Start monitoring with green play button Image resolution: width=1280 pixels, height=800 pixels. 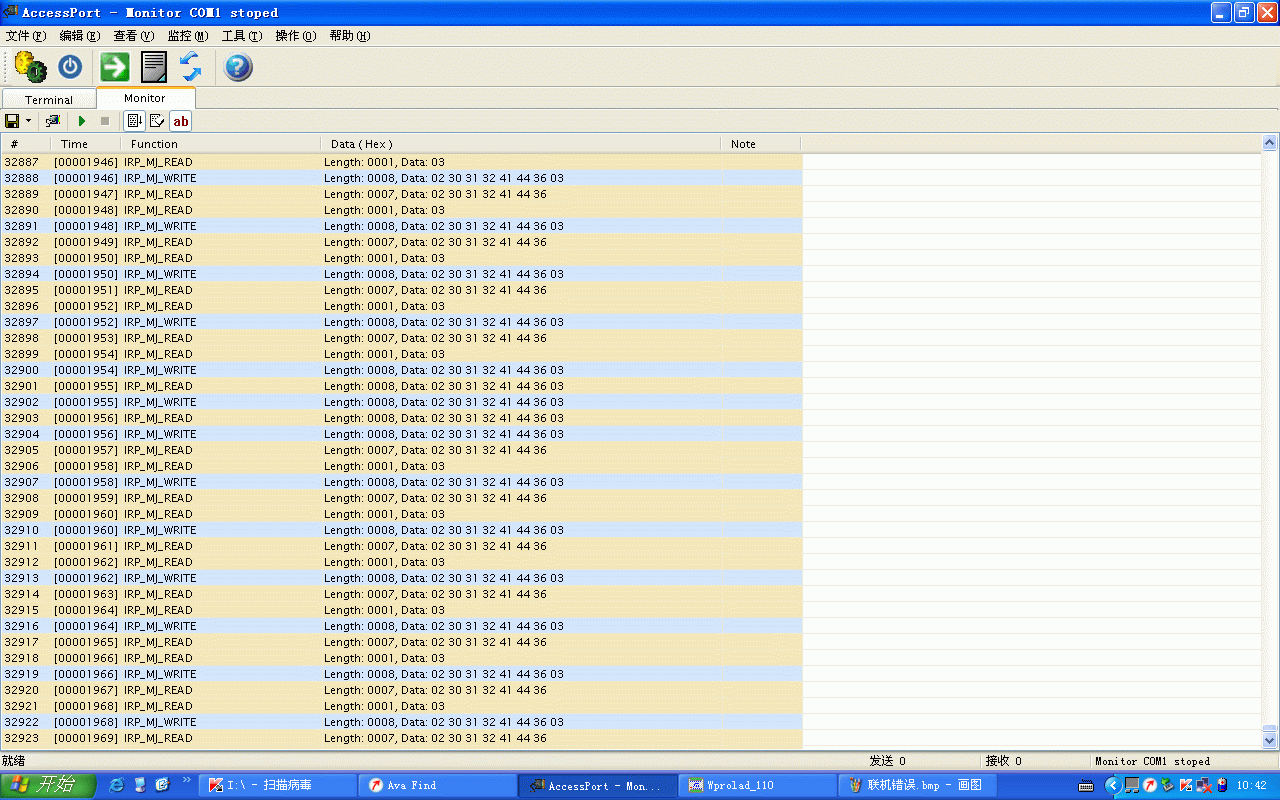(x=82, y=121)
